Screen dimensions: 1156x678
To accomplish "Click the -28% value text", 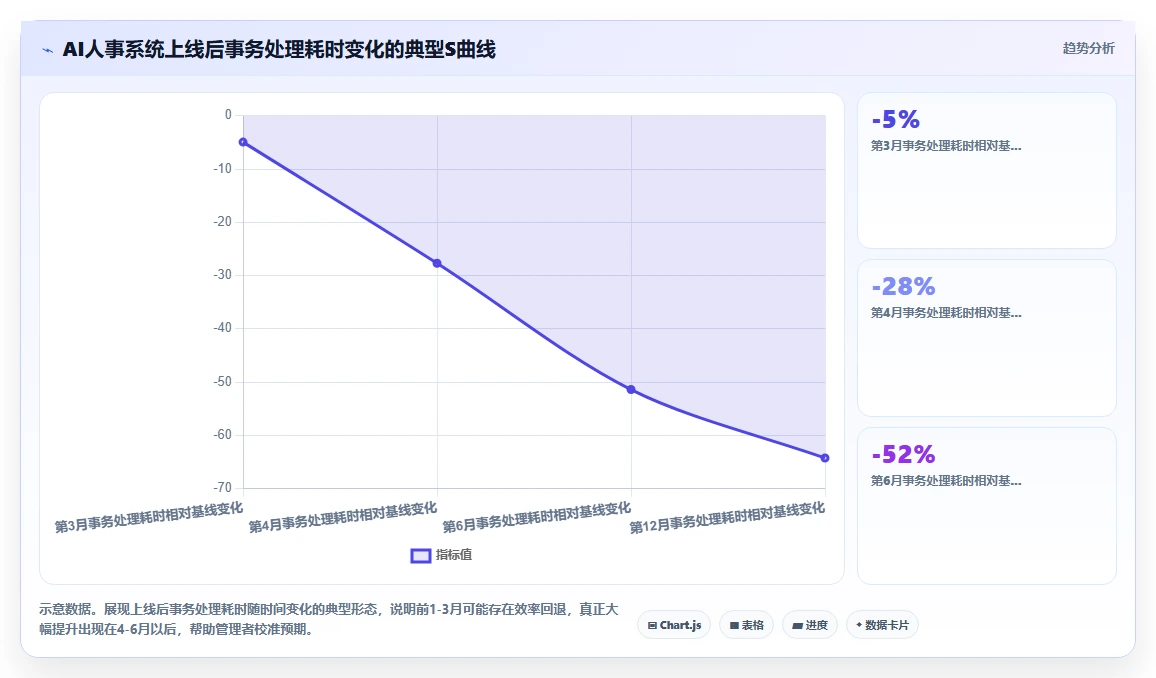I will coord(904,286).
